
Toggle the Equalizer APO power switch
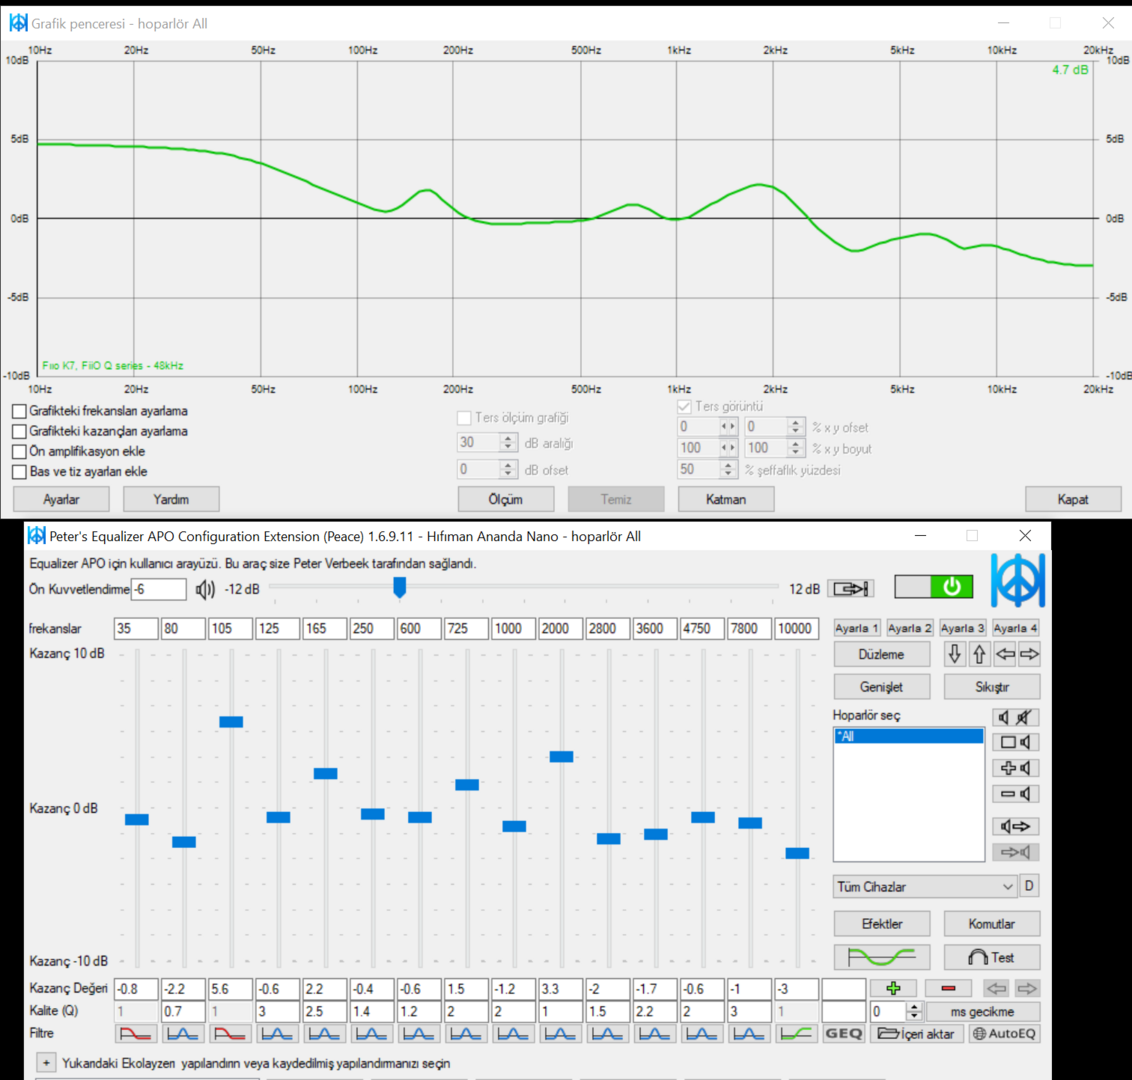click(x=933, y=587)
